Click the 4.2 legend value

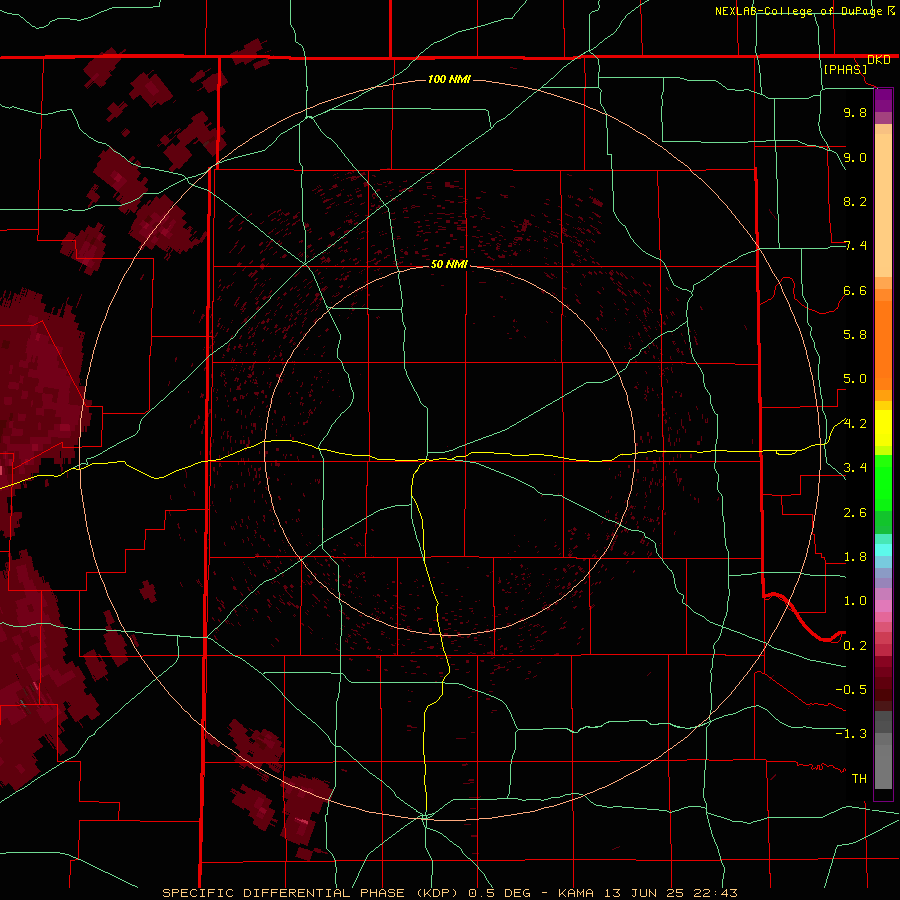[855, 424]
